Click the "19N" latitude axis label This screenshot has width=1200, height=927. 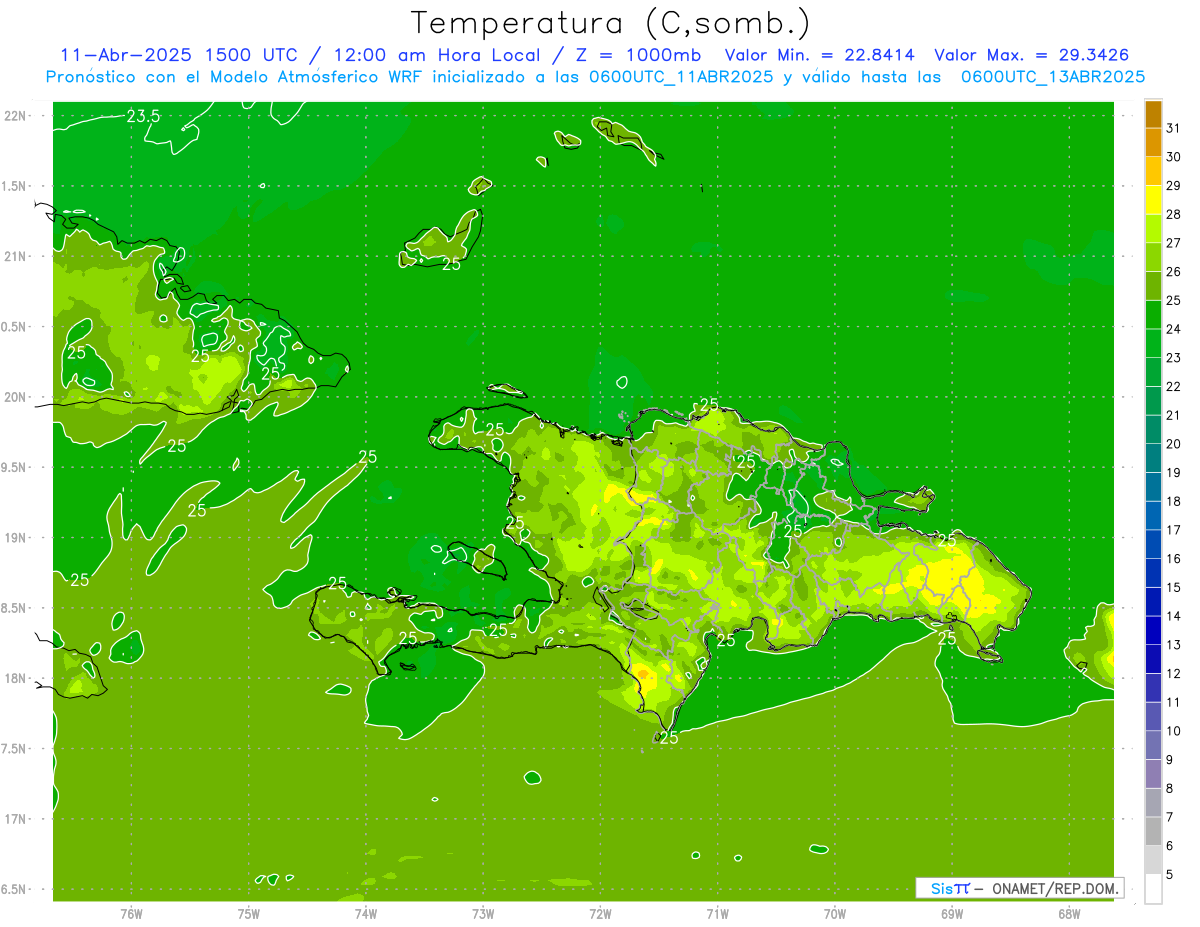[x=17, y=537]
